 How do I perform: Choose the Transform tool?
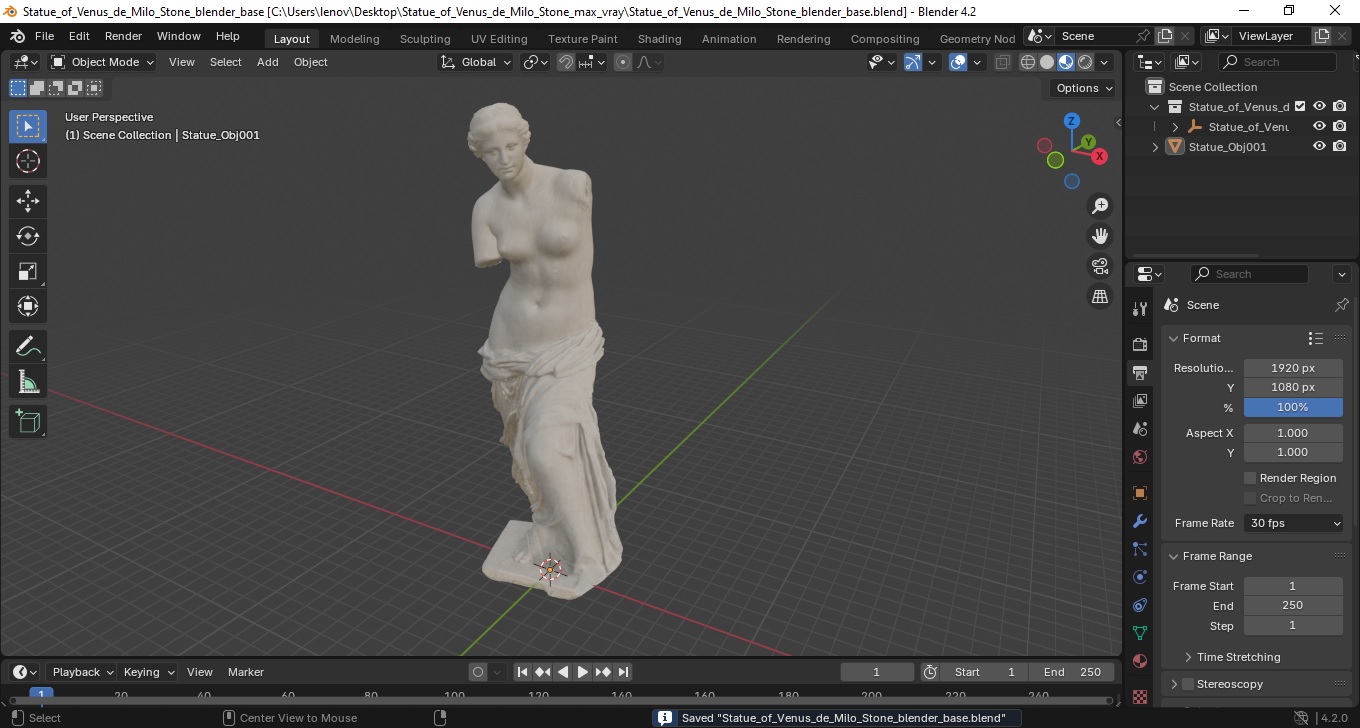tap(28, 306)
